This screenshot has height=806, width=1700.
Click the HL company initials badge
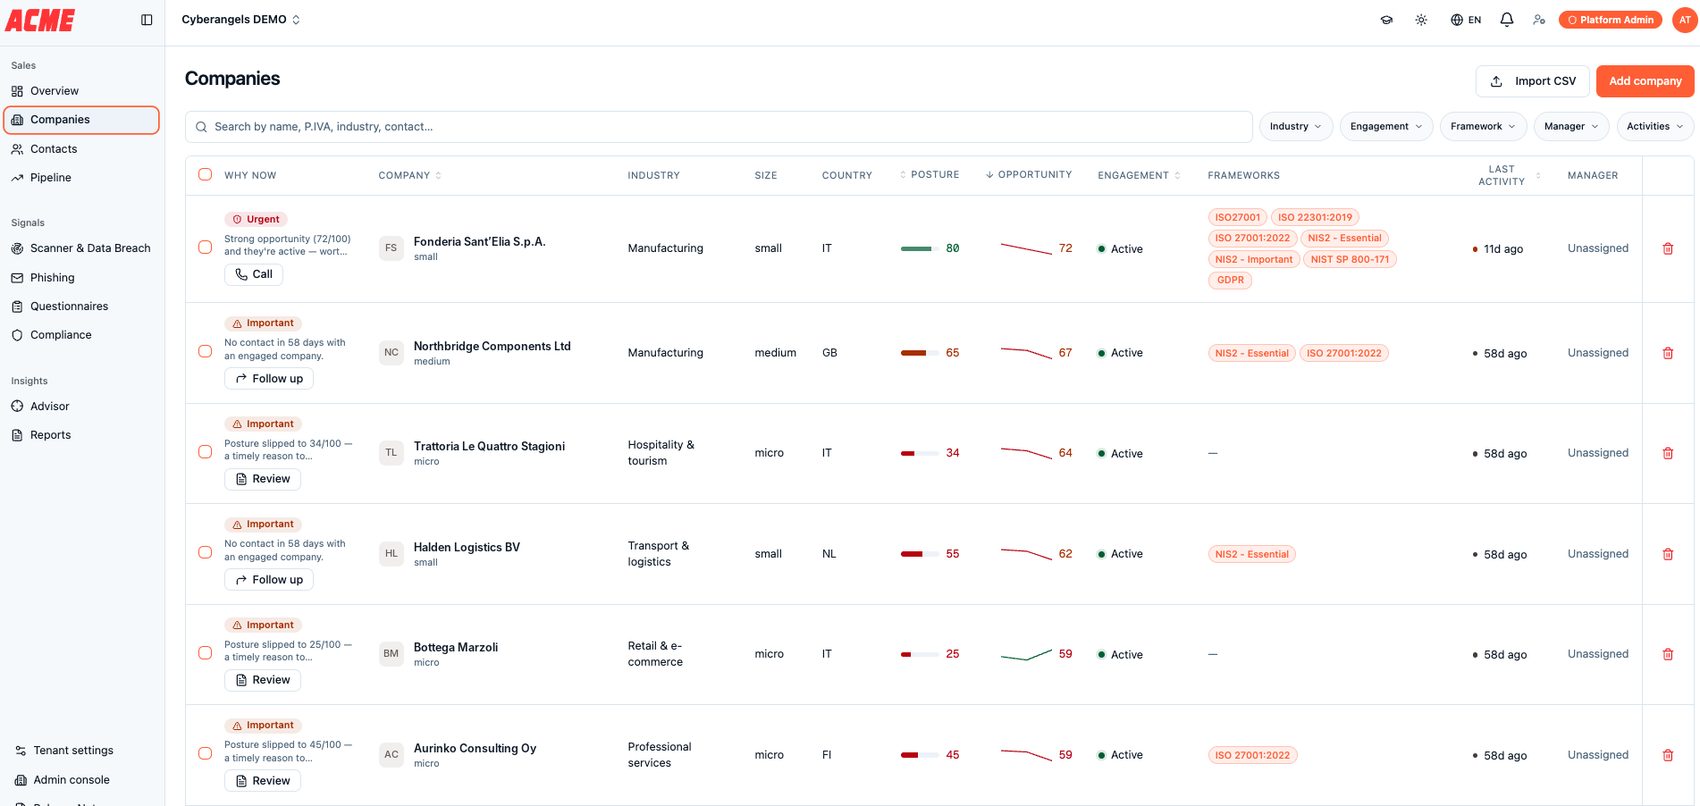tap(391, 554)
